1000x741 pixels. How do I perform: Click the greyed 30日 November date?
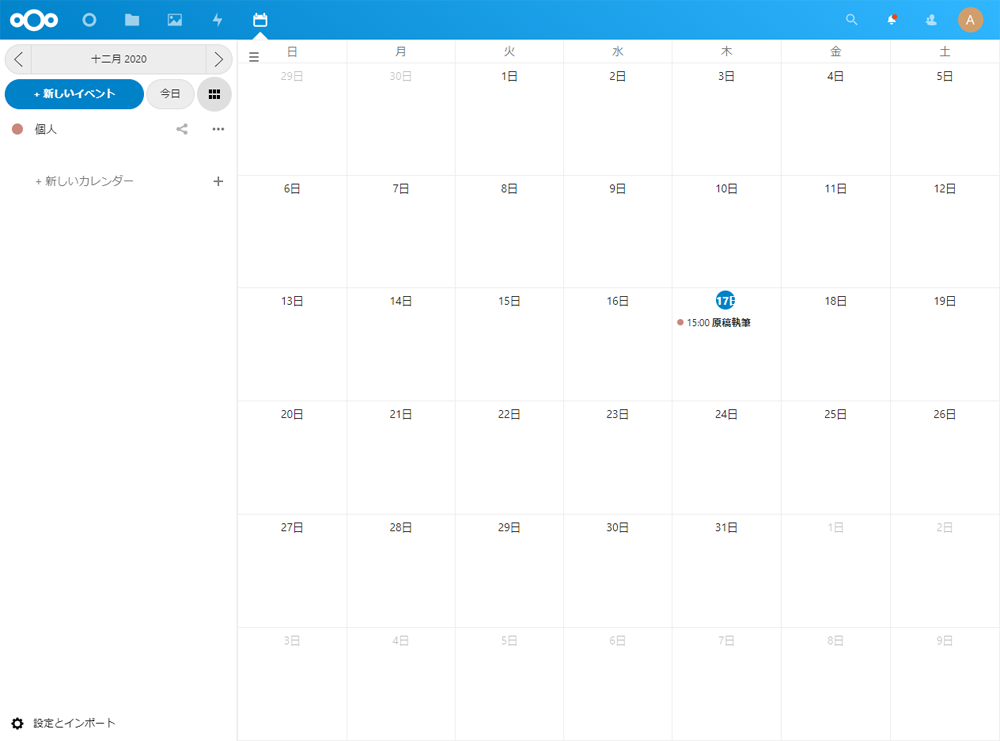(x=401, y=77)
